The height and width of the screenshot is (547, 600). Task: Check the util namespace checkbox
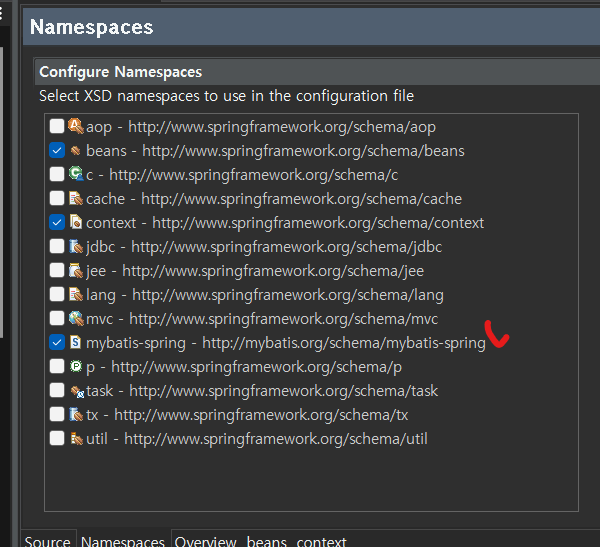pyautogui.click(x=57, y=438)
